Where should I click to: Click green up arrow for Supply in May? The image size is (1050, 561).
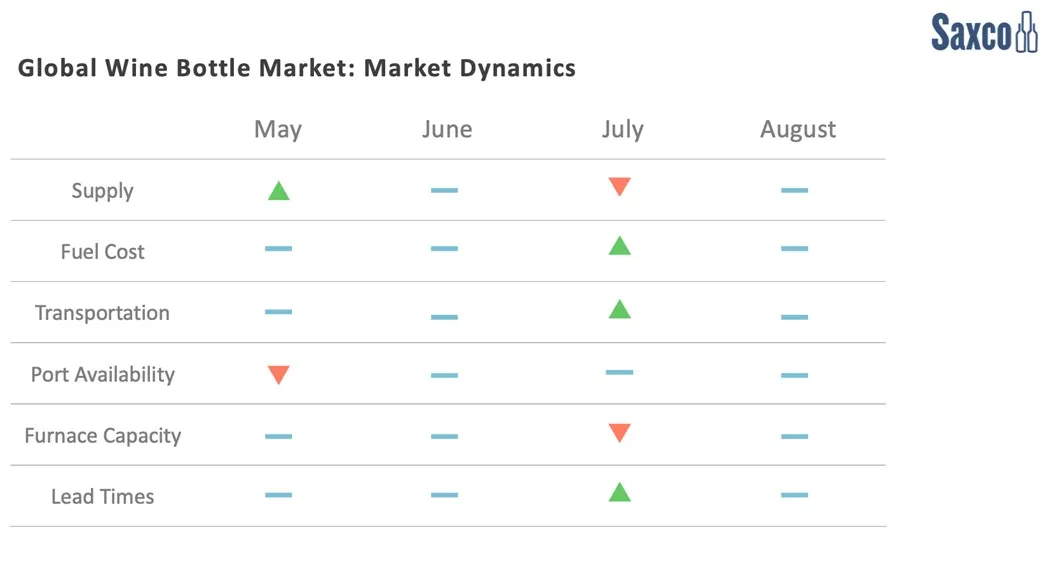pyautogui.click(x=278, y=190)
